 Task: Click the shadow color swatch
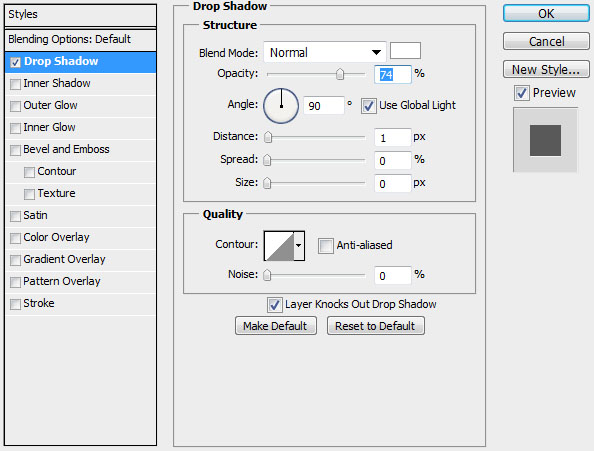click(405, 51)
